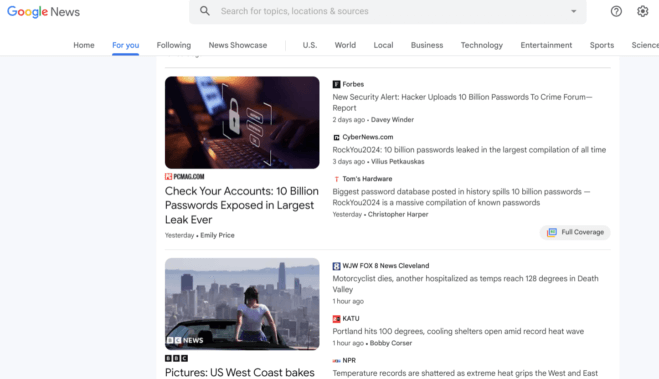Open the padlock laptop article thumbnail
This screenshot has width=659, height=379.
pos(242,122)
